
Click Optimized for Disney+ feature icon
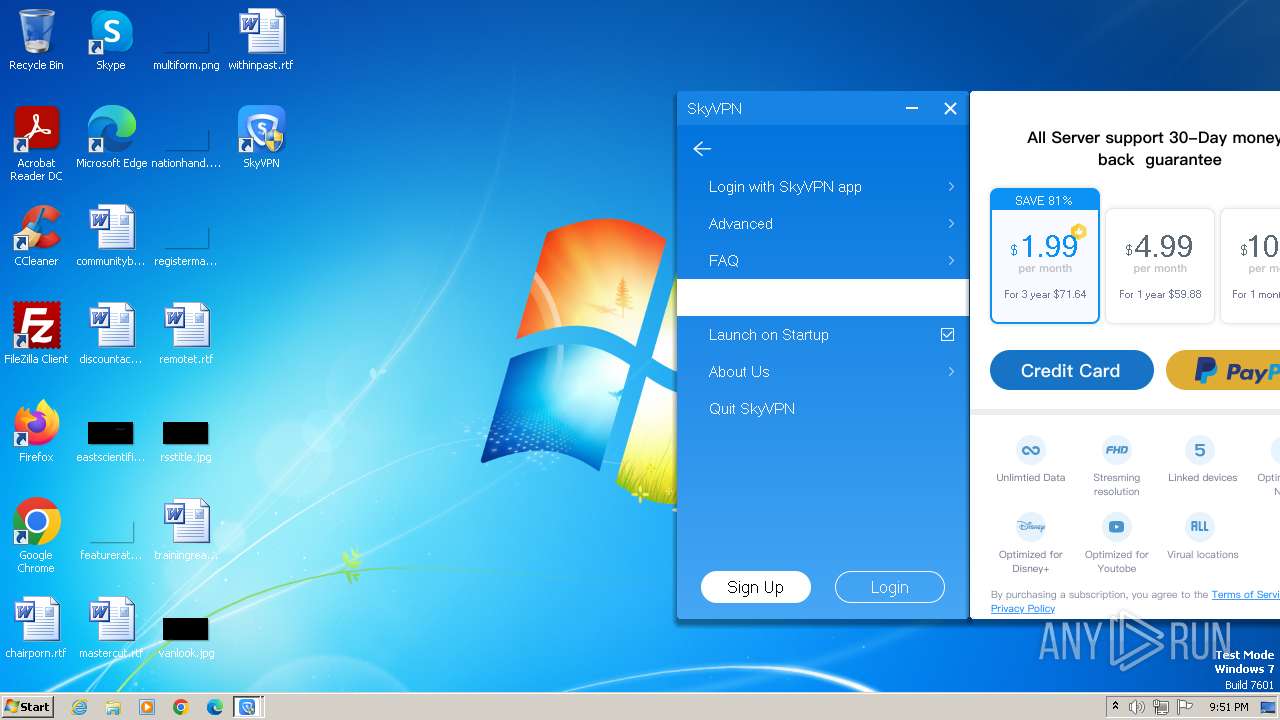tap(1030, 527)
